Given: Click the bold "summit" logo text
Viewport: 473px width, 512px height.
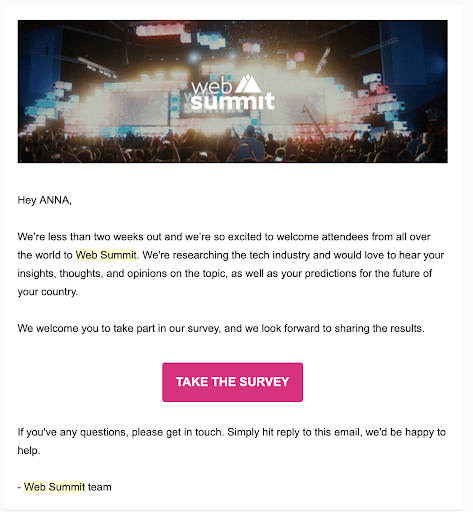Looking at the screenshot, I should pos(233,102).
